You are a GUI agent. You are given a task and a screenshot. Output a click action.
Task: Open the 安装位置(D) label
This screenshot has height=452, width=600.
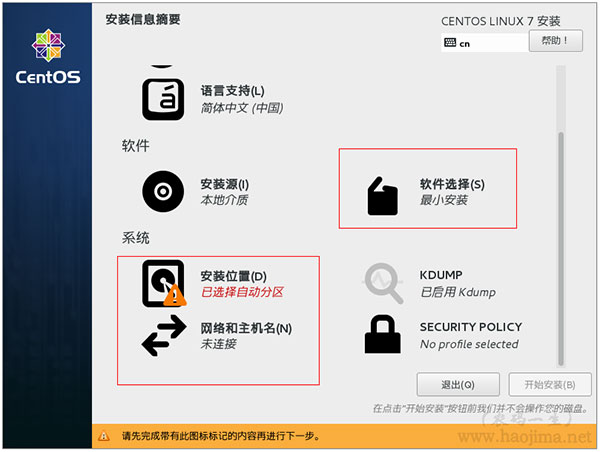234,276
